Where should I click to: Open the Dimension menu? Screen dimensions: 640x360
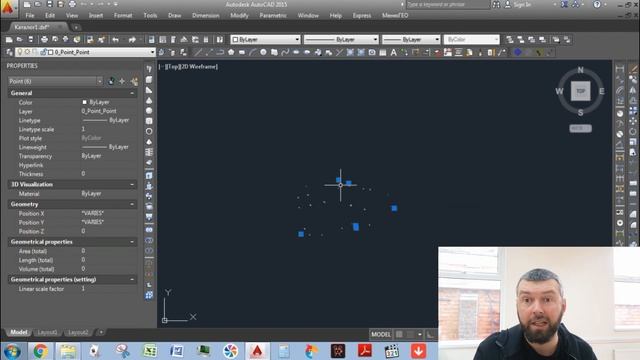click(x=206, y=16)
